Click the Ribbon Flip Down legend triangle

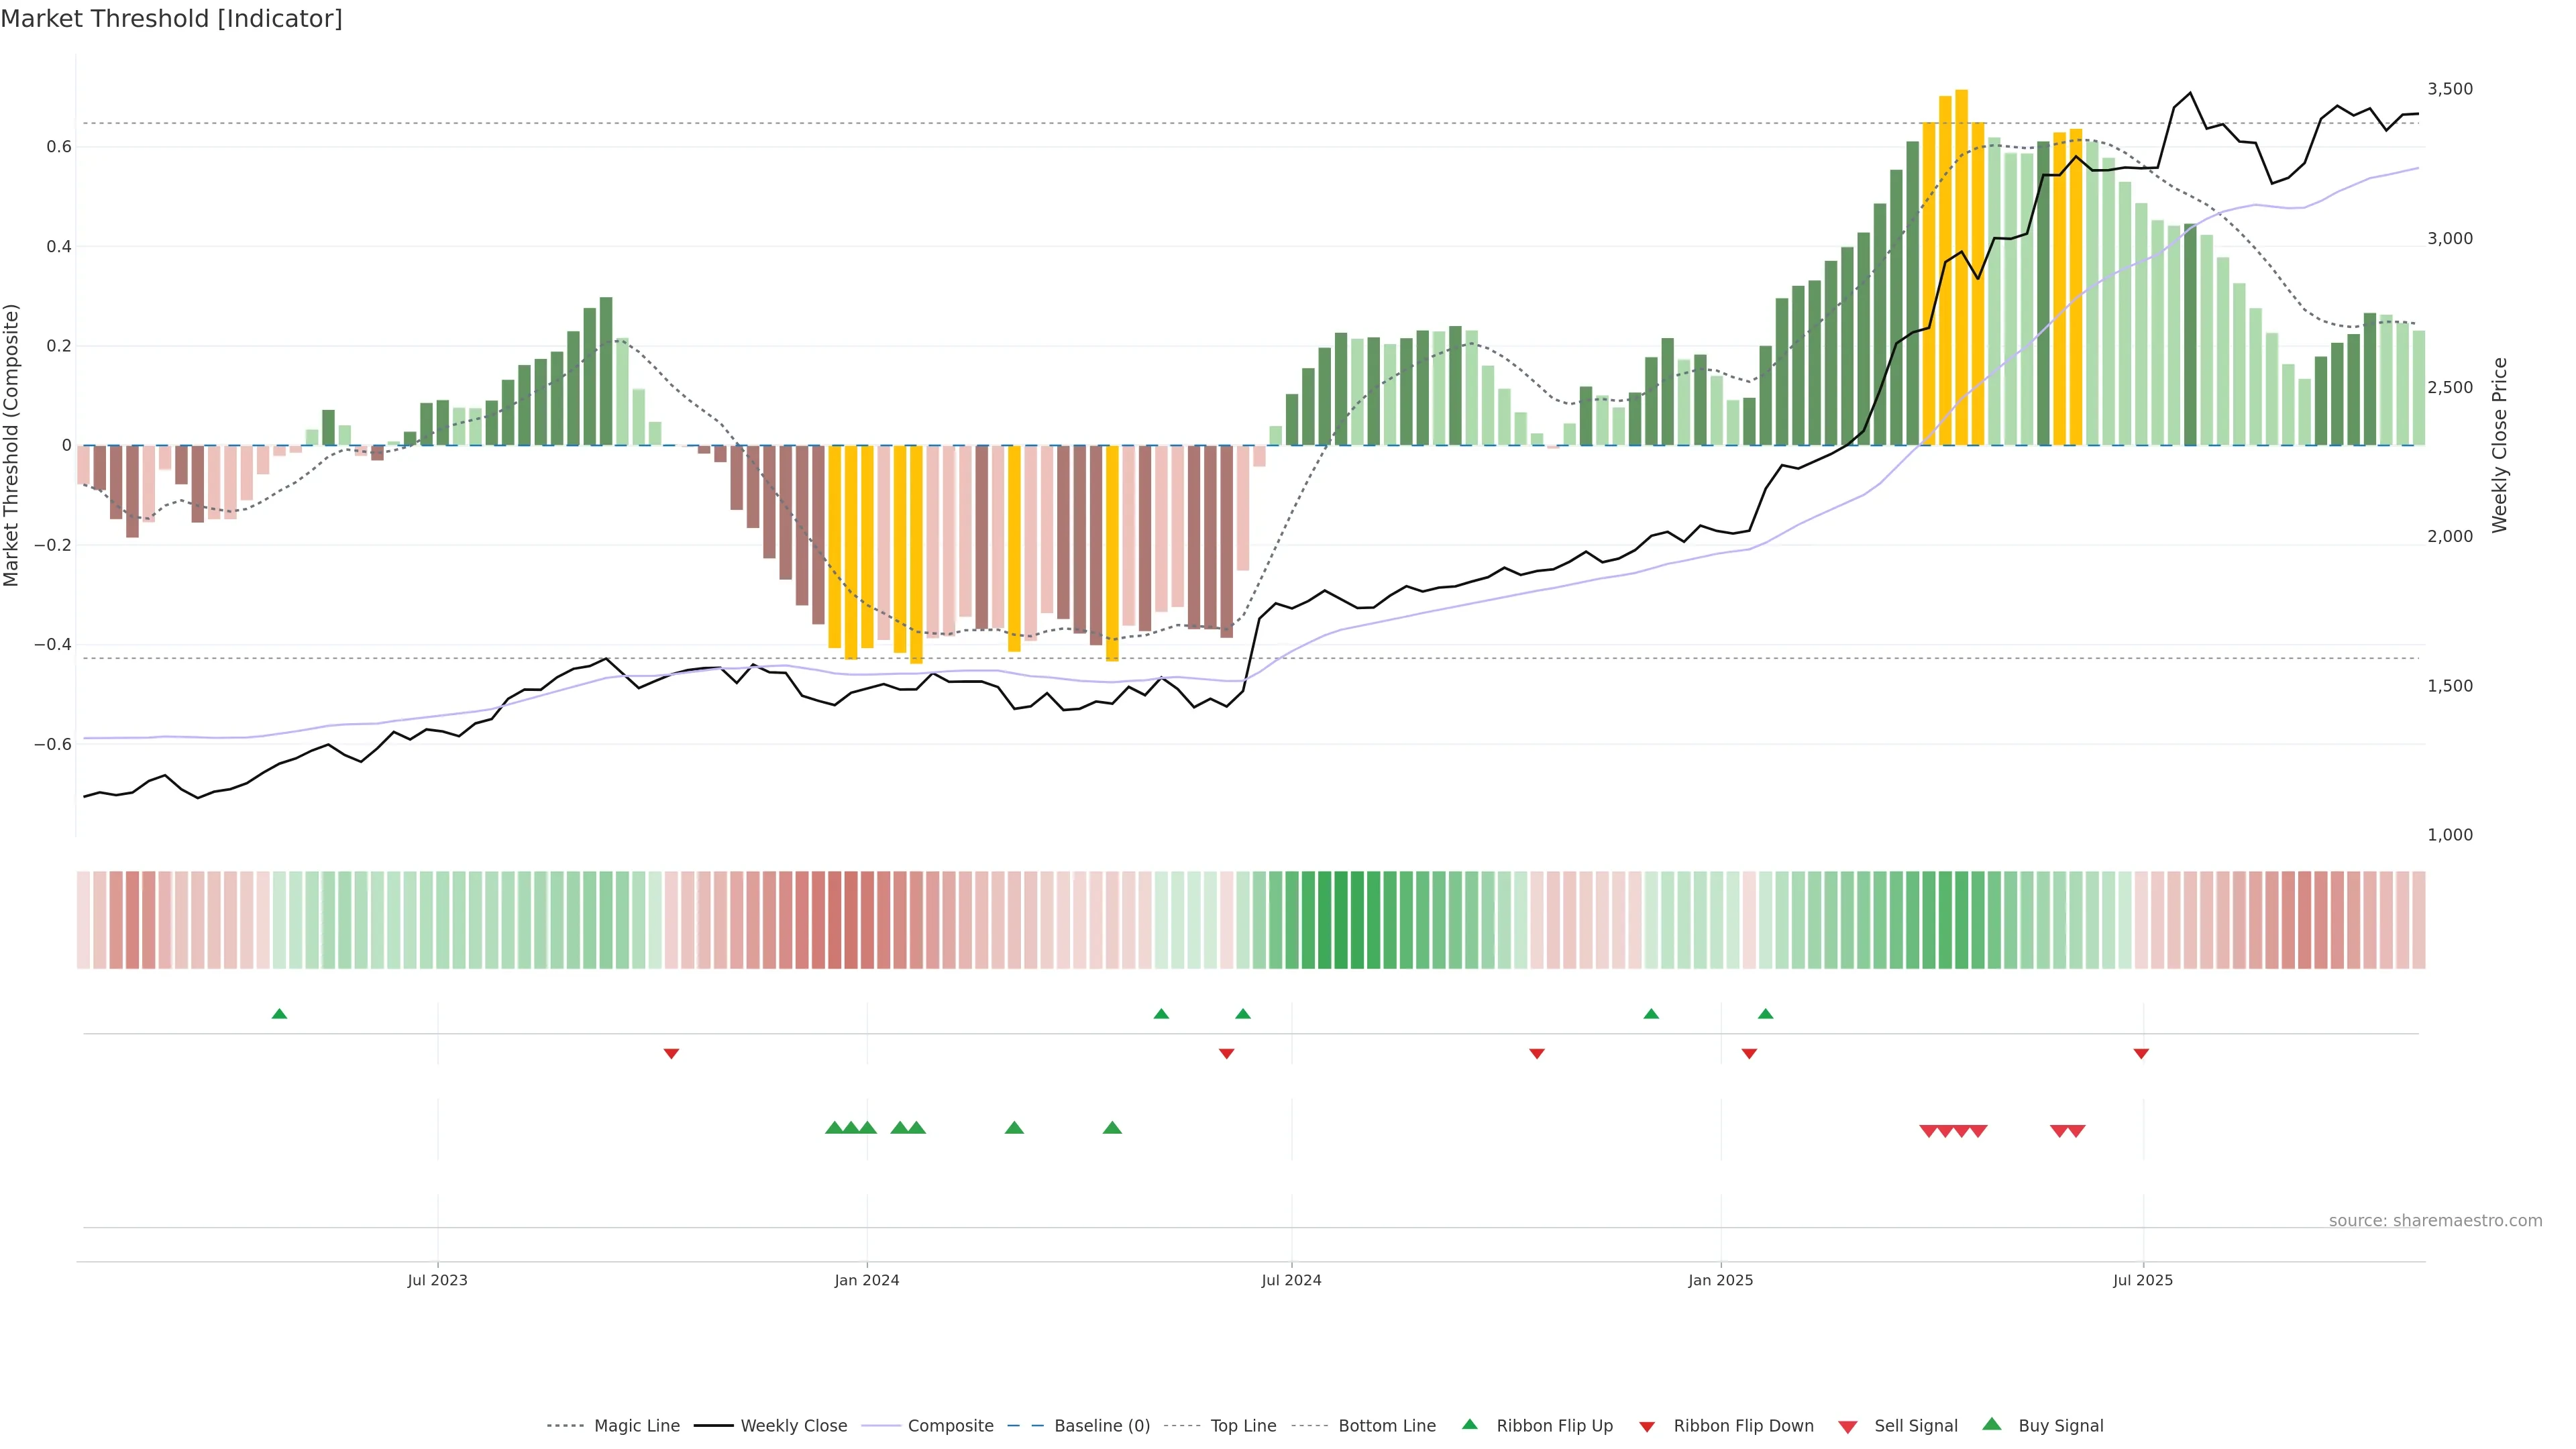pyautogui.click(x=1647, y=1427)
